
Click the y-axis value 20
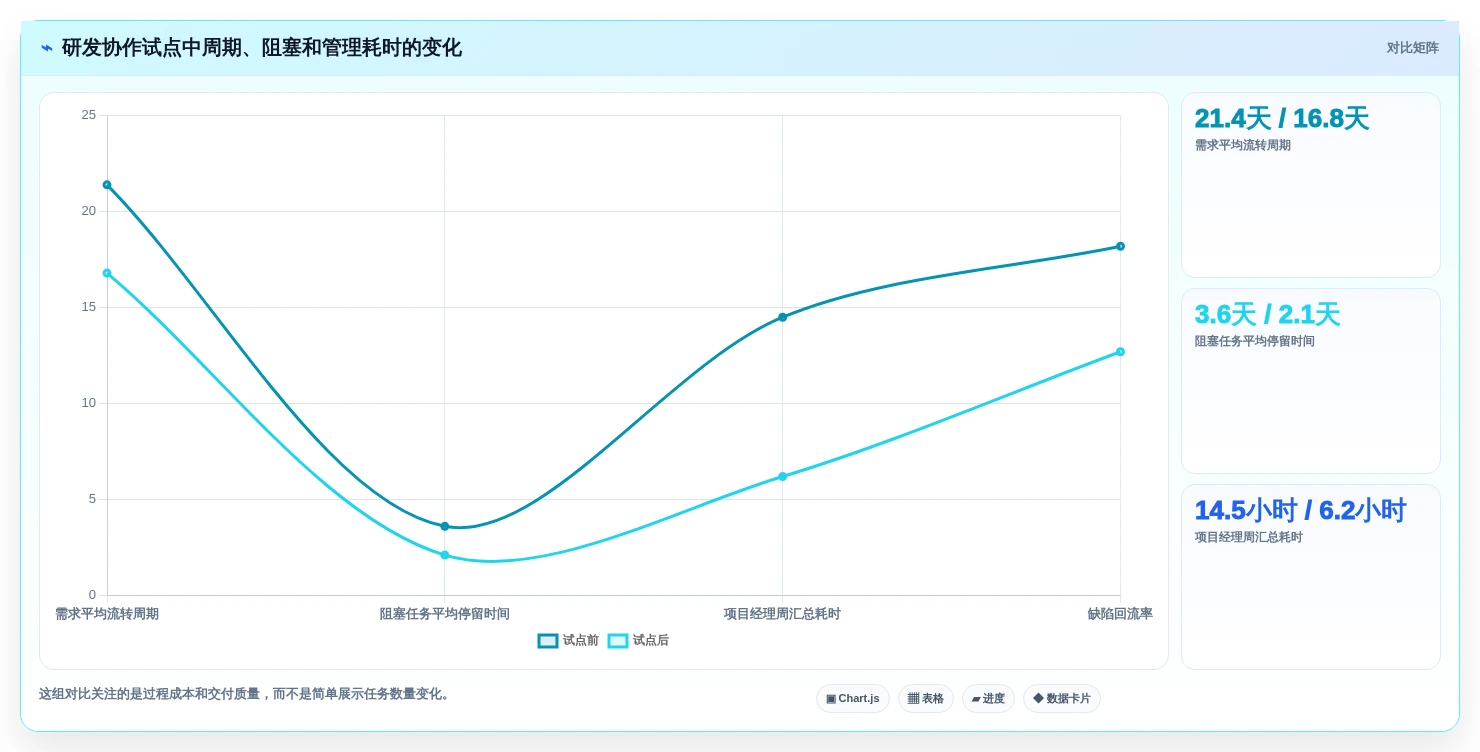pyautogui.click(x=89, y=211)
